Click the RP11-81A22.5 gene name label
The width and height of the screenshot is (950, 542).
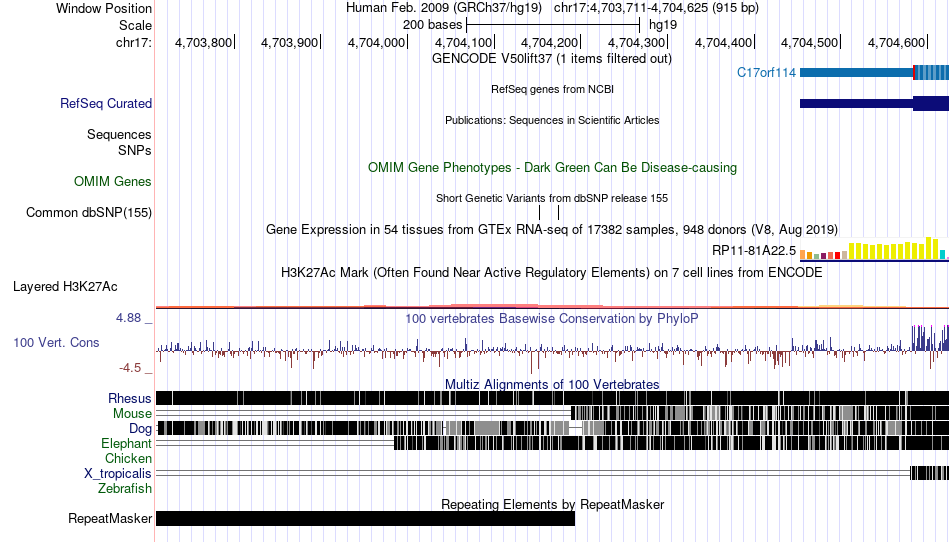(754, 250)
